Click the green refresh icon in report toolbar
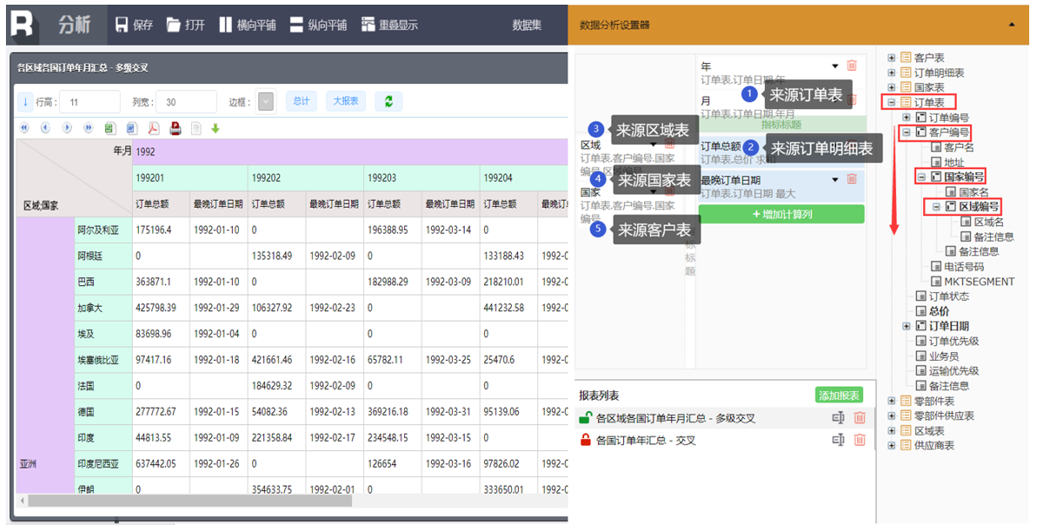 [388, 102]
